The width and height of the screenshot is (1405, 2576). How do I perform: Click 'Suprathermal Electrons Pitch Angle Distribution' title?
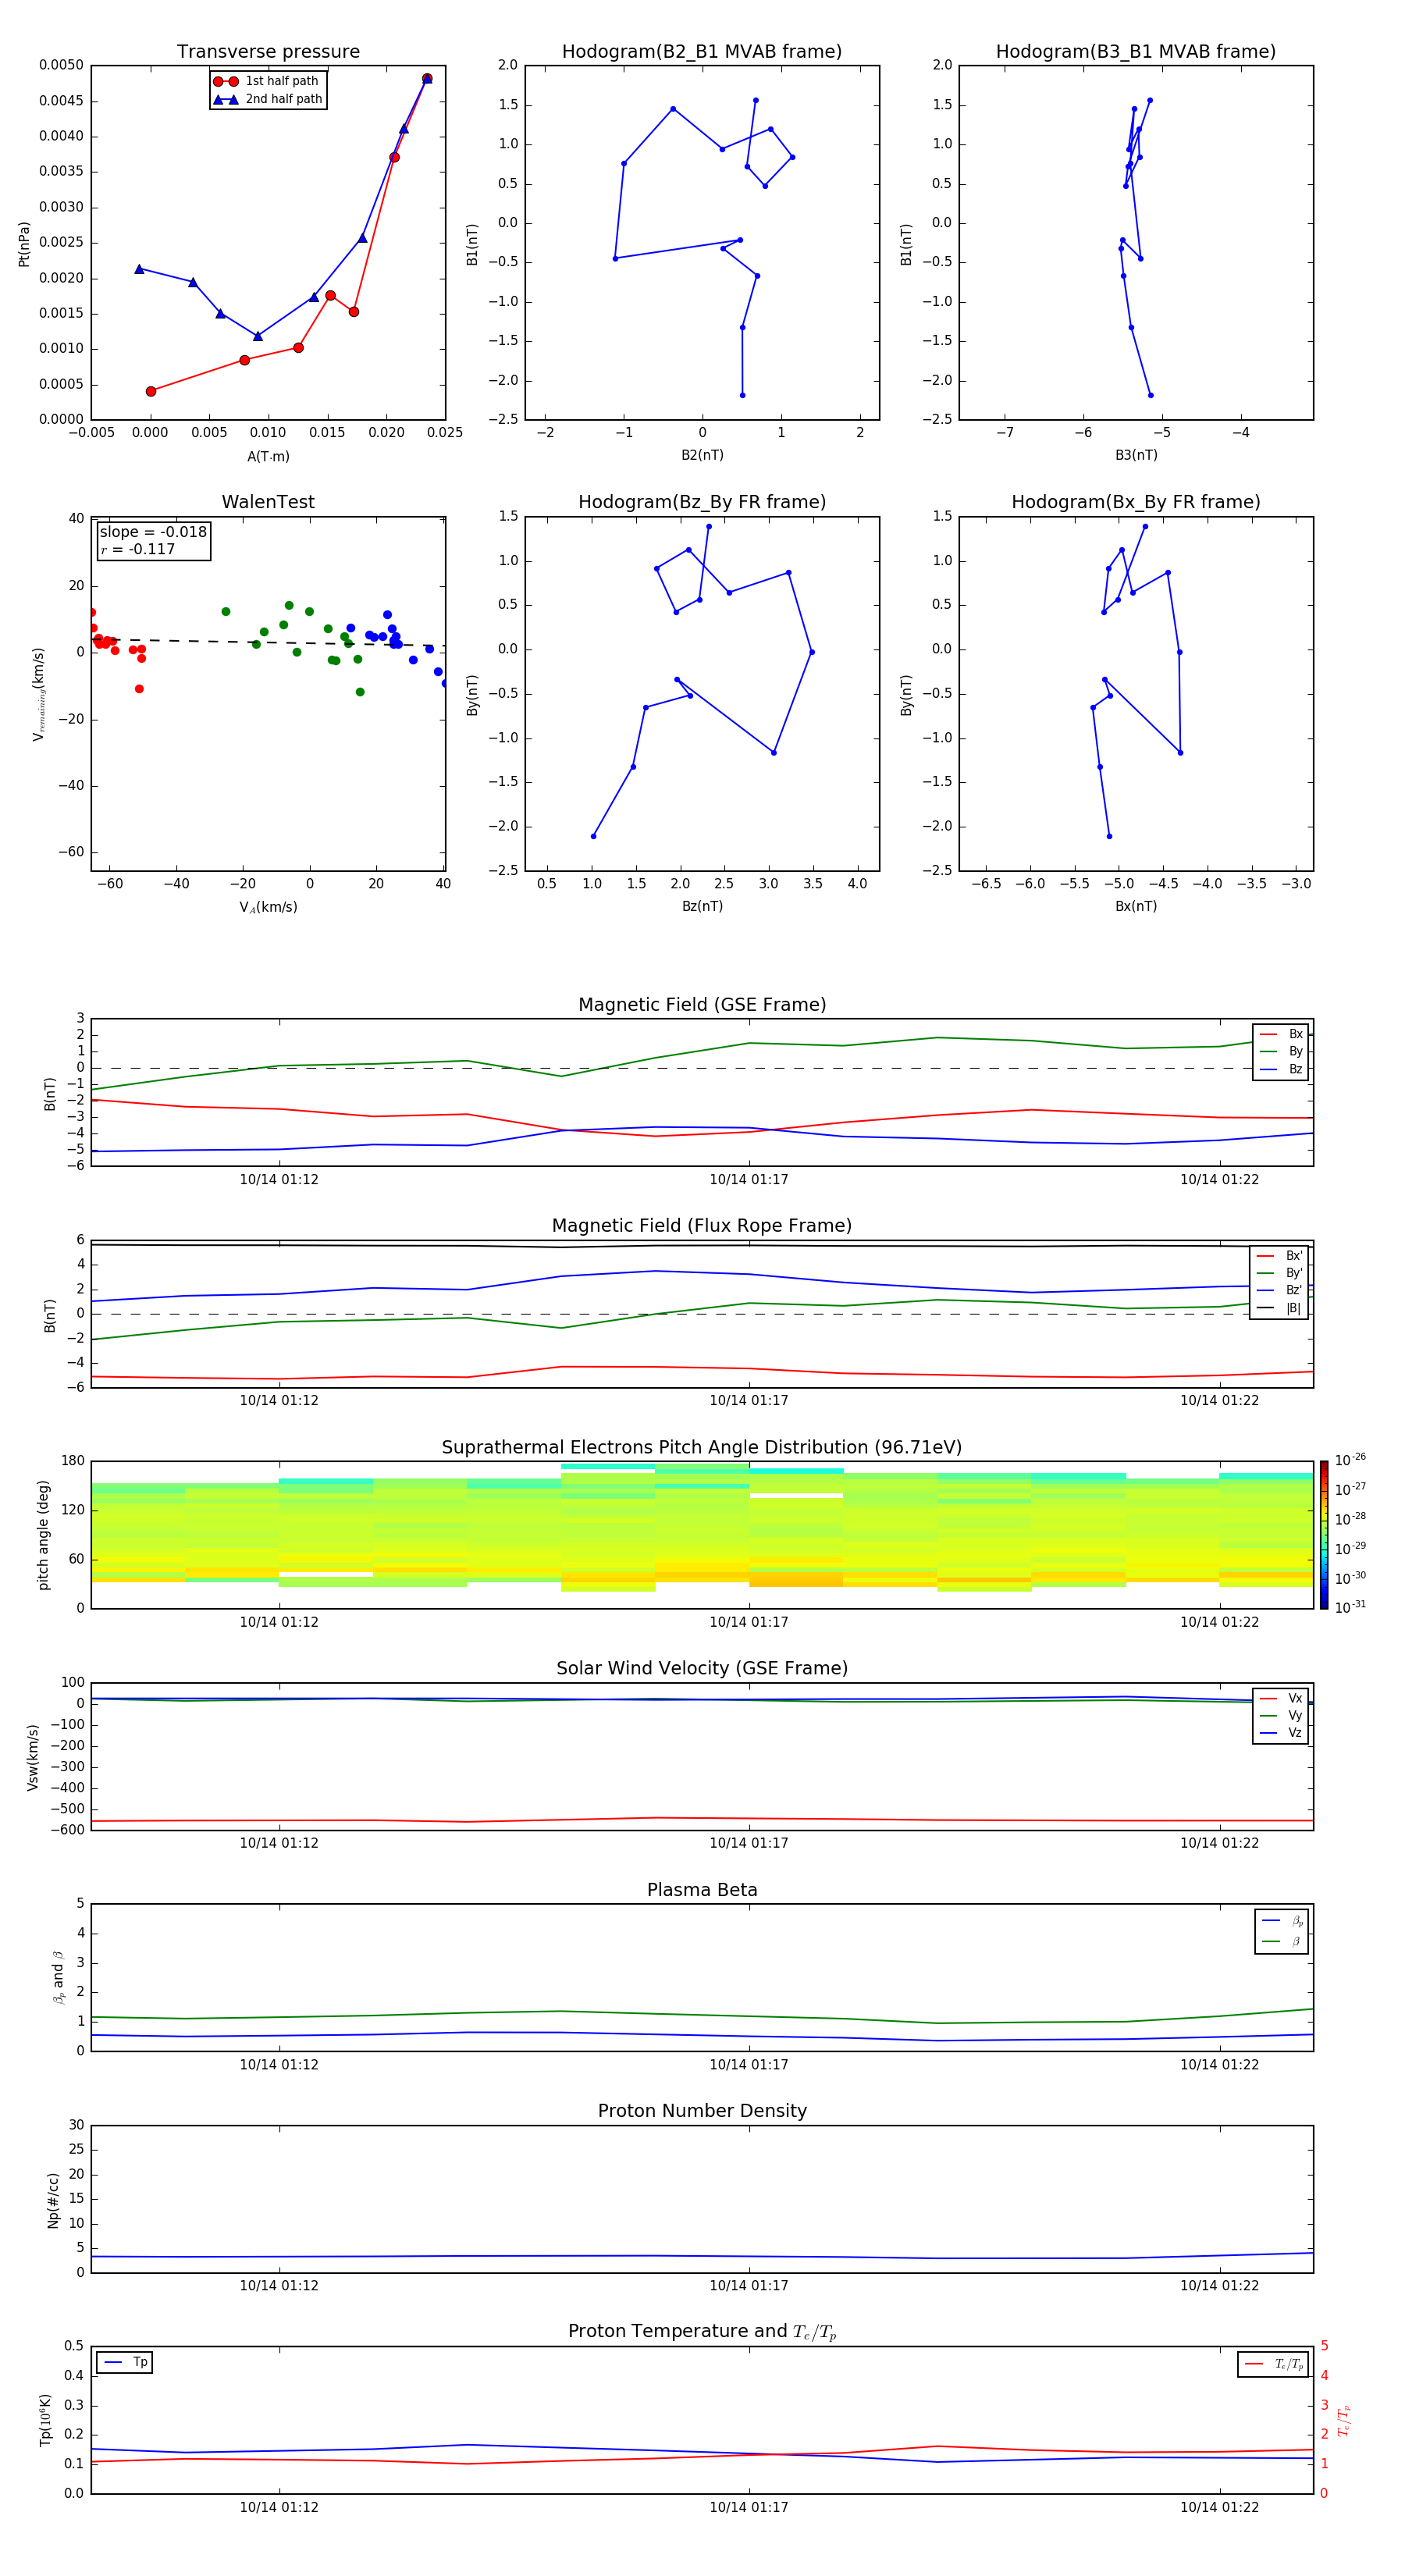click(702, 1447)
